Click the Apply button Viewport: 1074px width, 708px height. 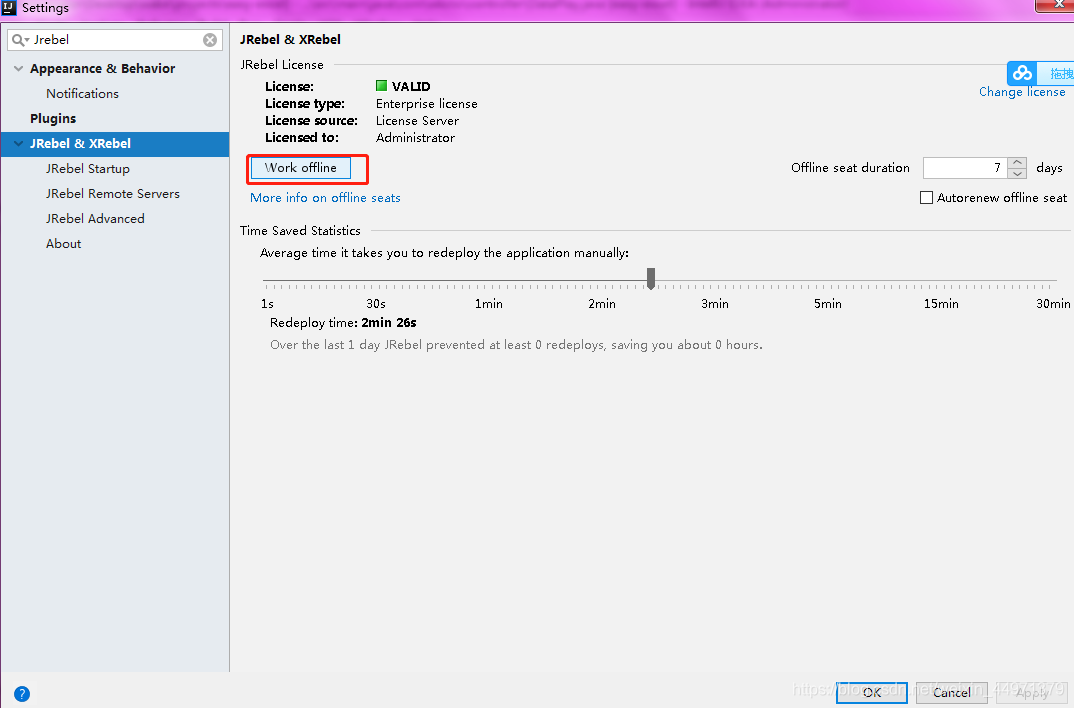click(1032, 692)
